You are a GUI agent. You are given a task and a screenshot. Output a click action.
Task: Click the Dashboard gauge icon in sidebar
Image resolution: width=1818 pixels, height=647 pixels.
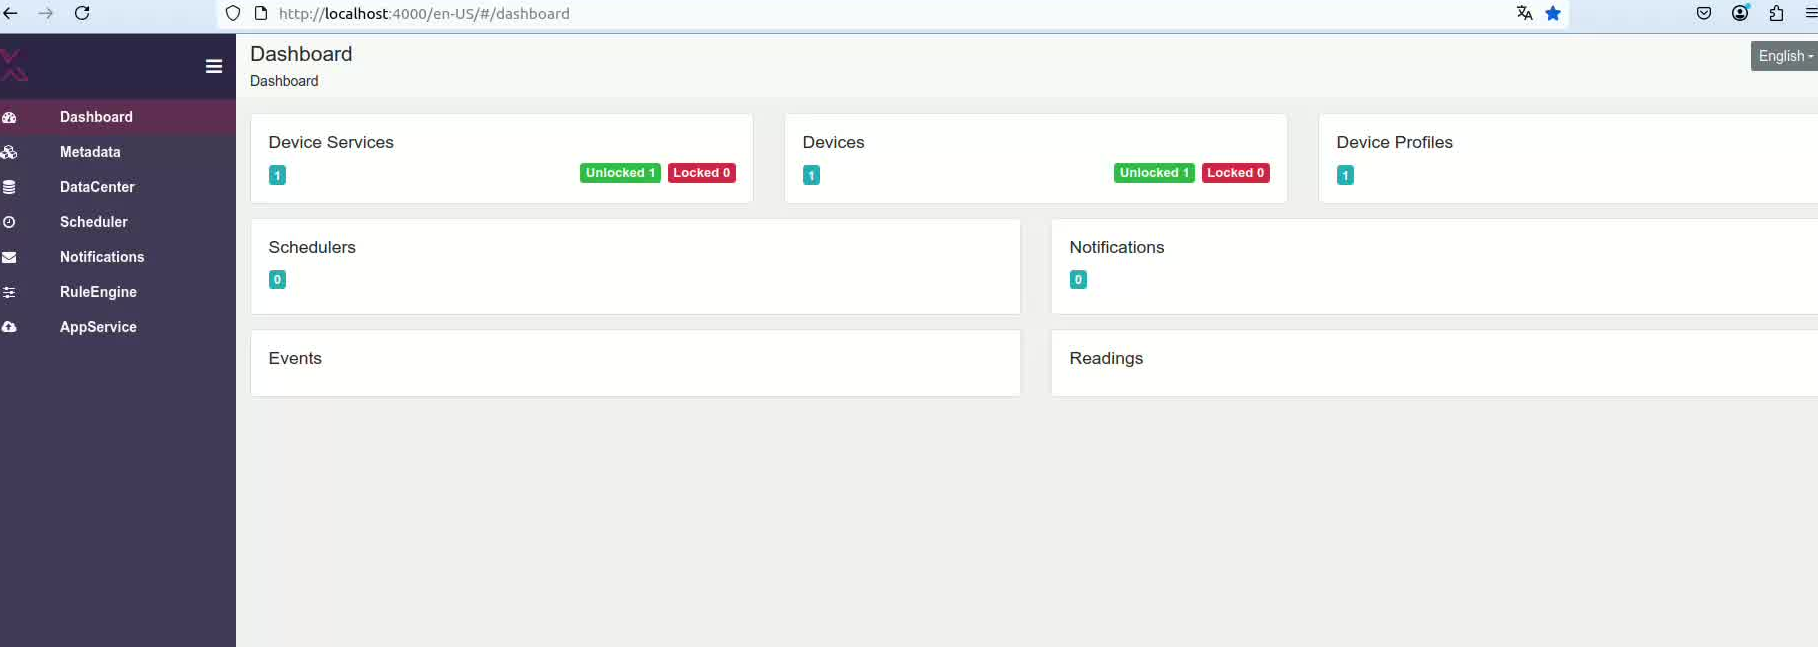tap(9, 117)
